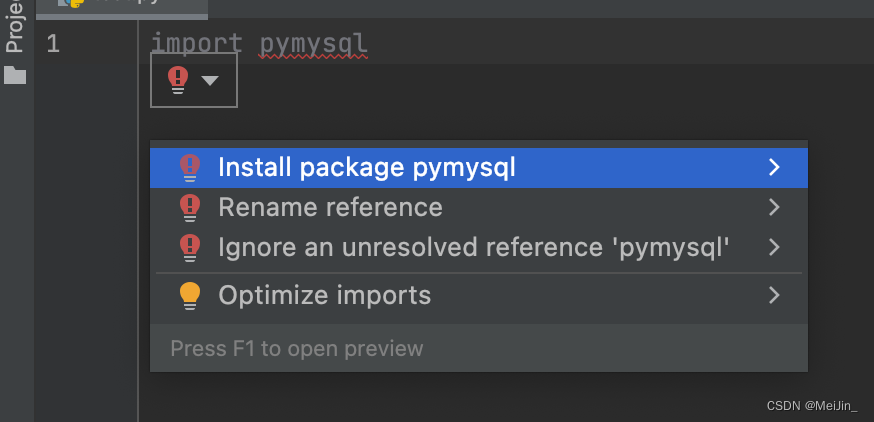
Task: Click the import keyword on line 1
Action: tap(197, 43)
